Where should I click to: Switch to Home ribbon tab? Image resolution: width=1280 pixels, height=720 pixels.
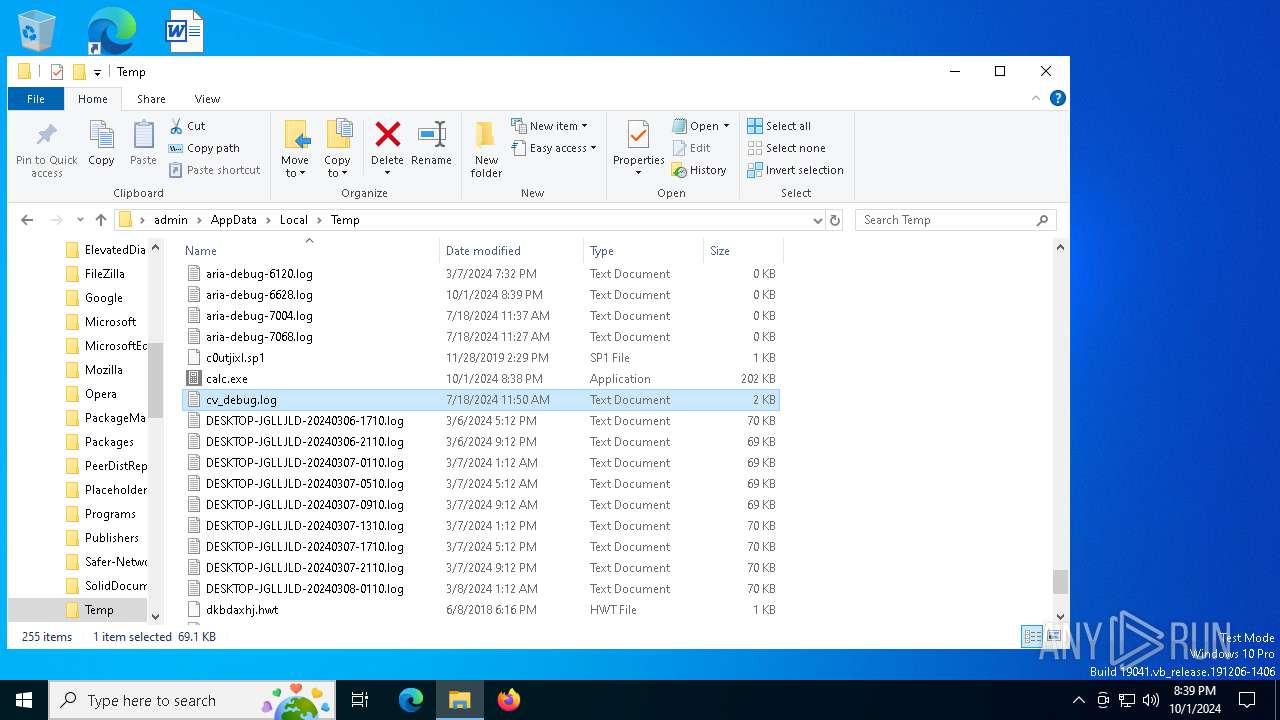point(93,99)
